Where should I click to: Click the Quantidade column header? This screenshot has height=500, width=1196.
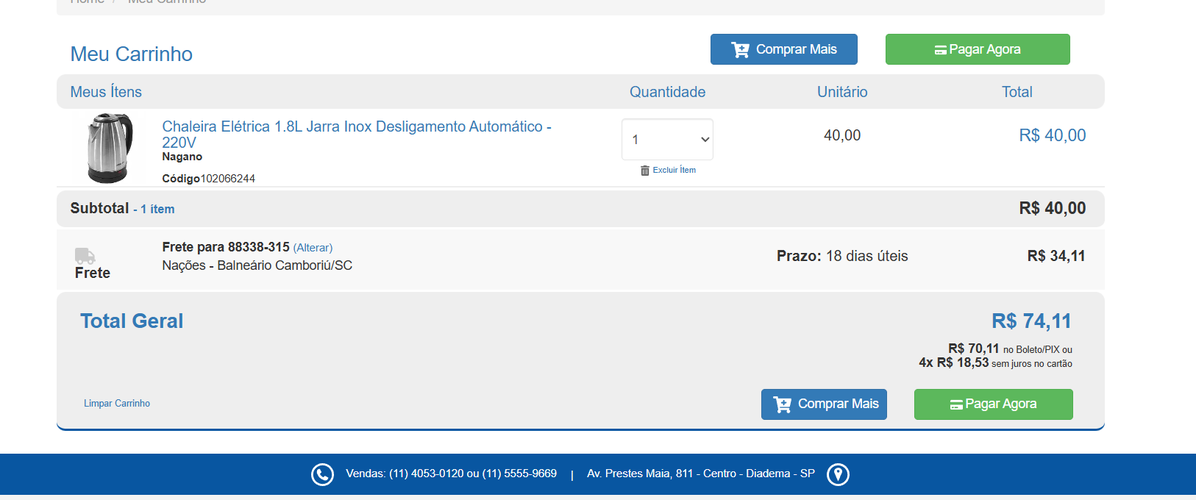point(667,92)
